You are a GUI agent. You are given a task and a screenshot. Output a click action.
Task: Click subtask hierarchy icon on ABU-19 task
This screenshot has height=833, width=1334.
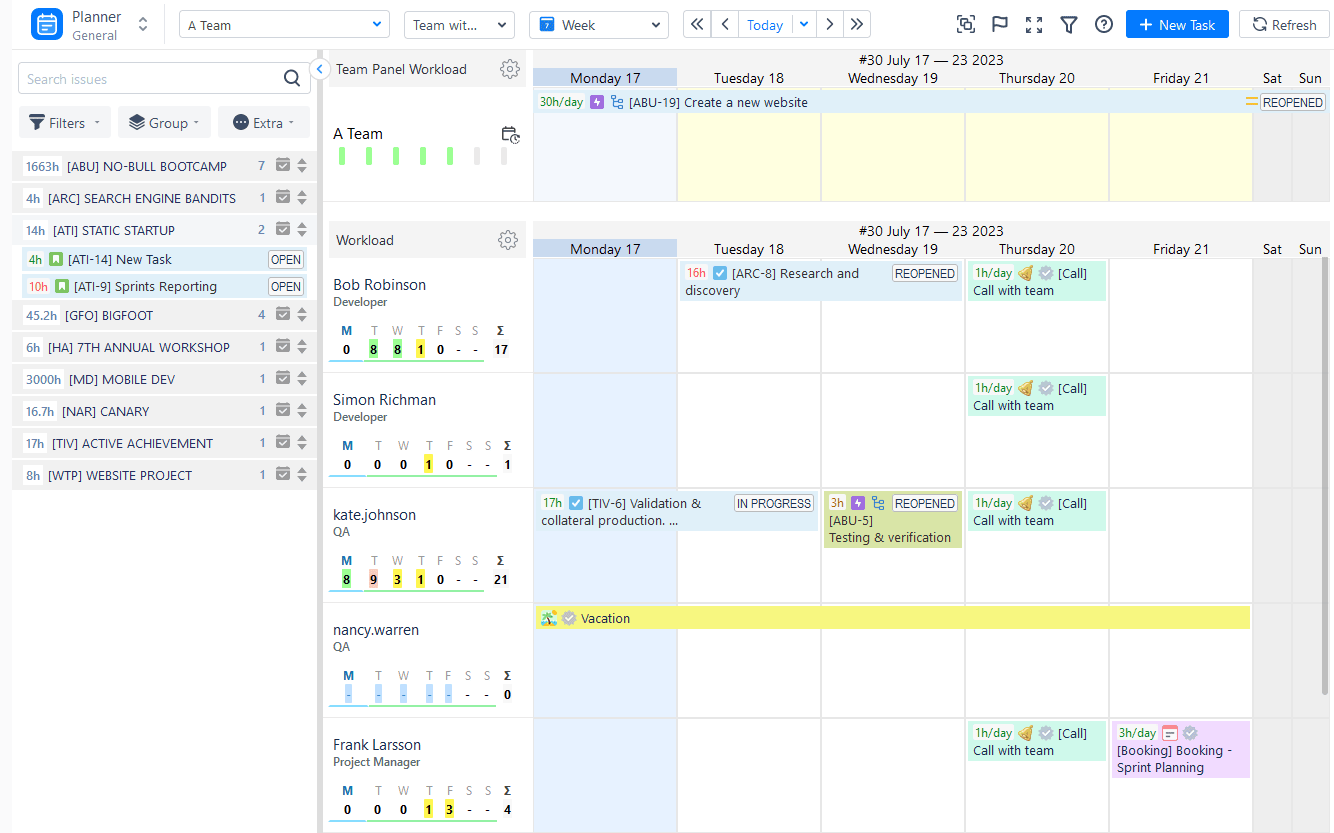[x=617, y=102]
